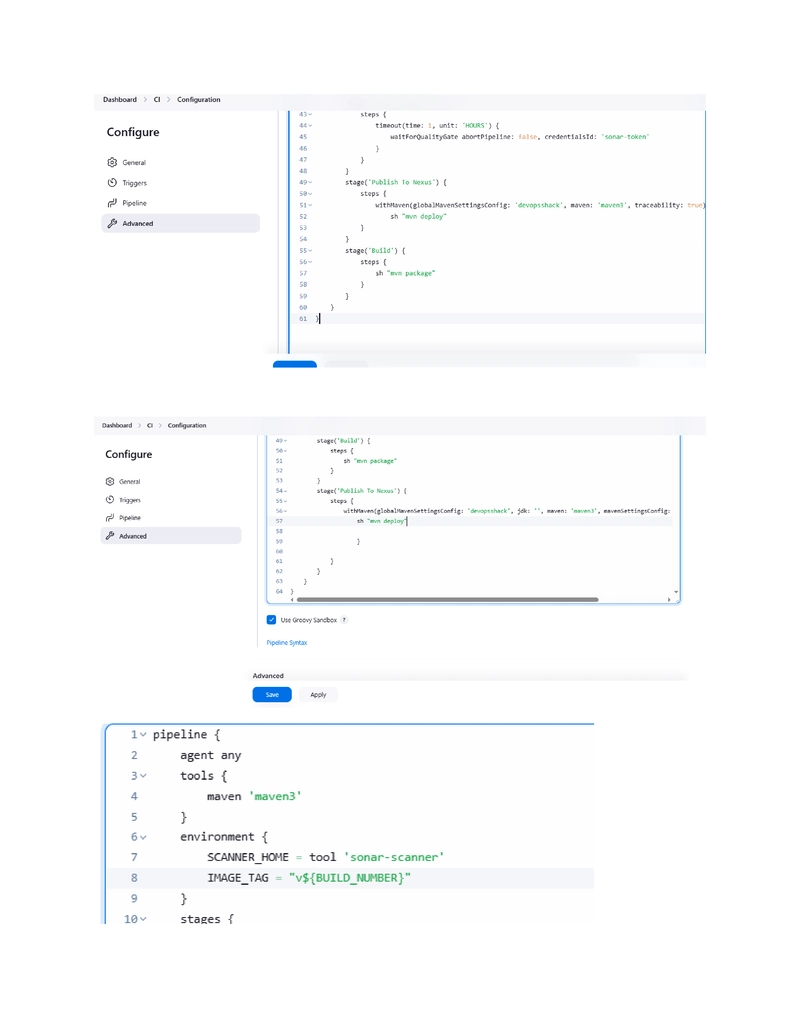Click mavenSettingsConfig text on line 56
This screenshot has height=1035, width=800.
coord(636,511)
